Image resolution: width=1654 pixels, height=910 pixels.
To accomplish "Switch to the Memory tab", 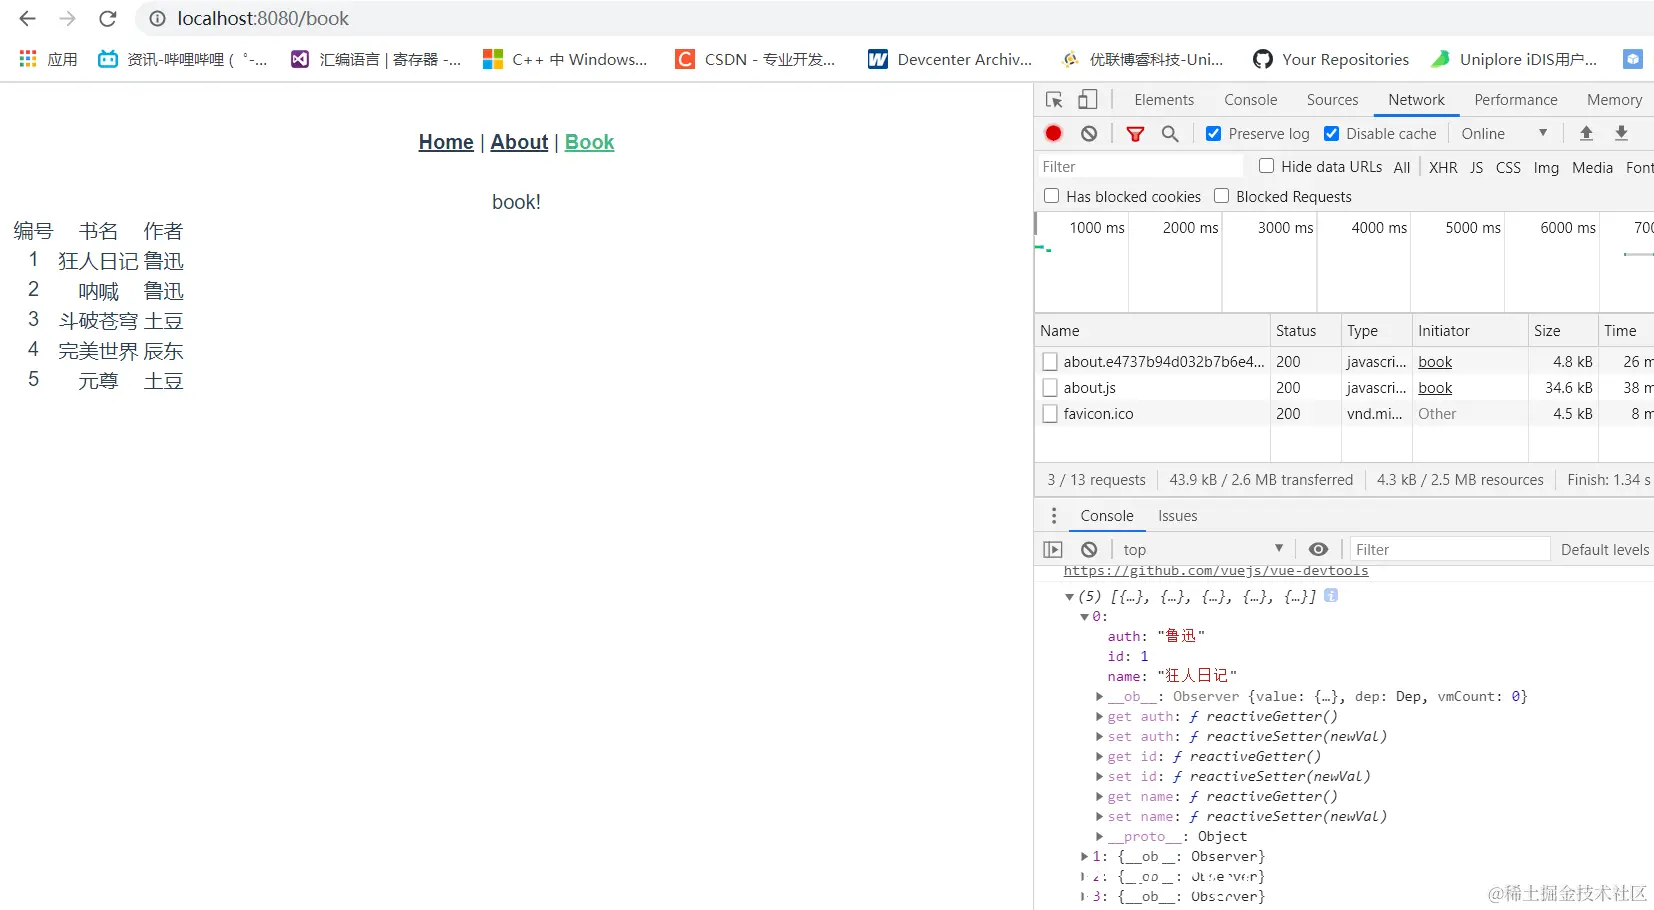I will pos(1614,100).
